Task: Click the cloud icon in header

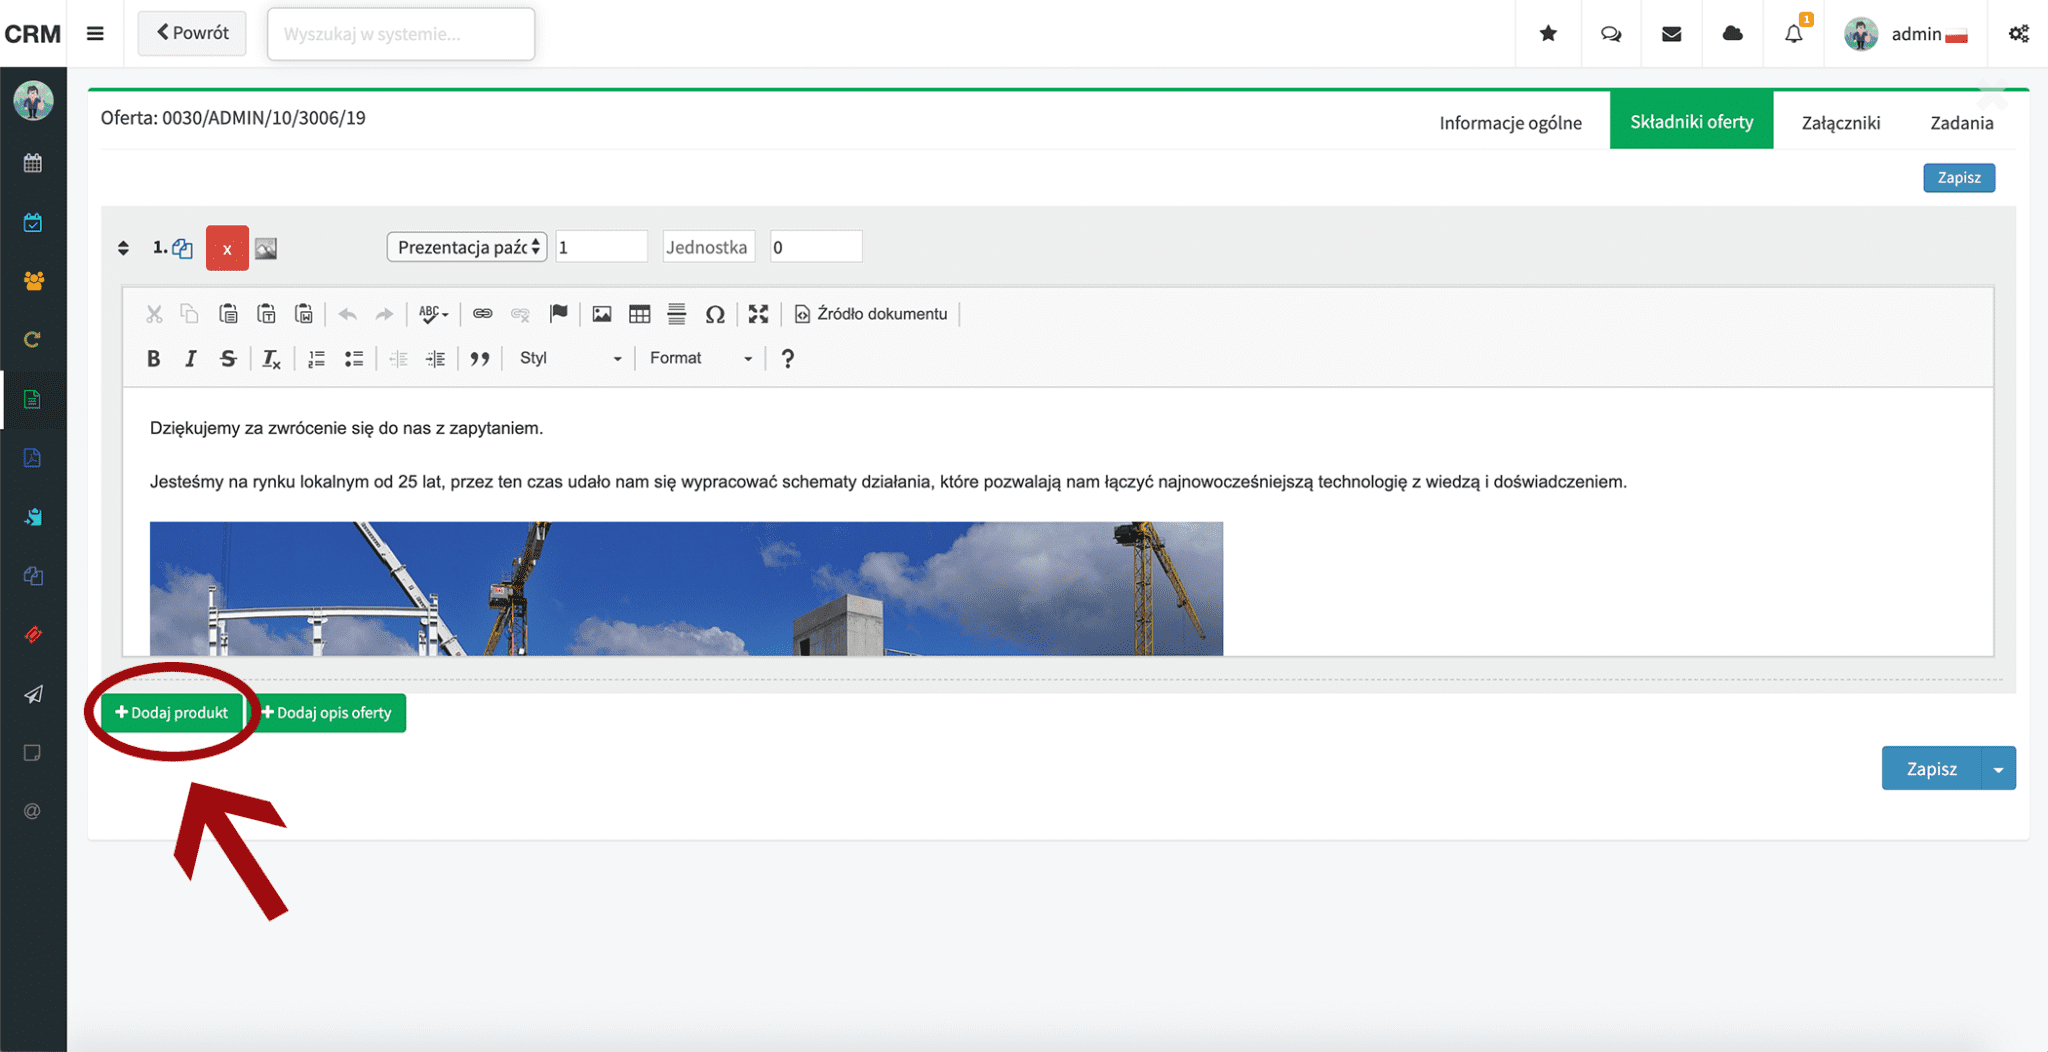Action: (1732, 34)
